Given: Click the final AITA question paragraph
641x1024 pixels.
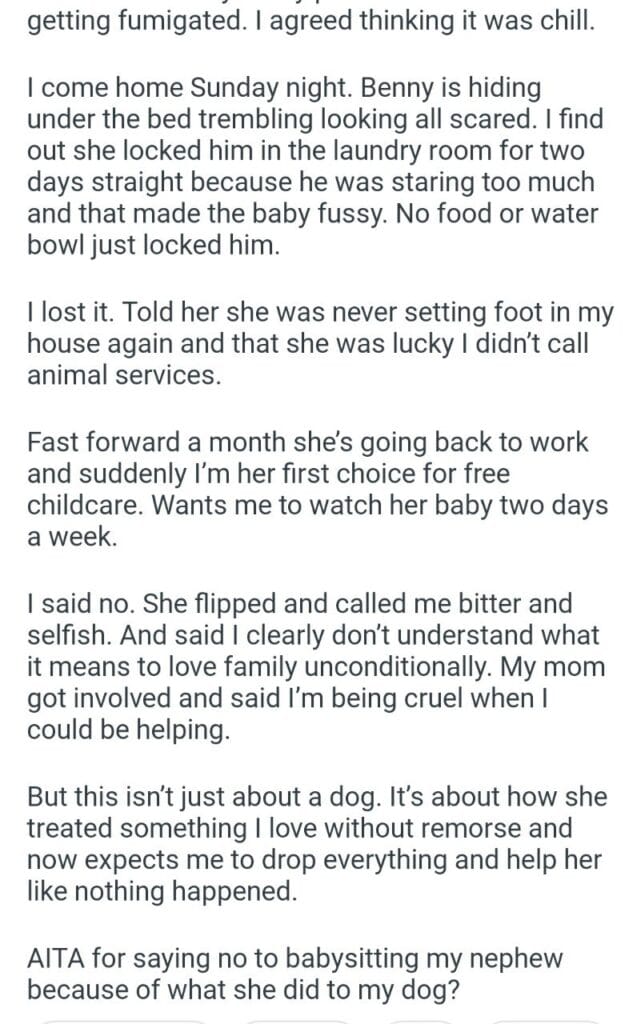Looking at the screenshot, I should click(x=320, y=974).
